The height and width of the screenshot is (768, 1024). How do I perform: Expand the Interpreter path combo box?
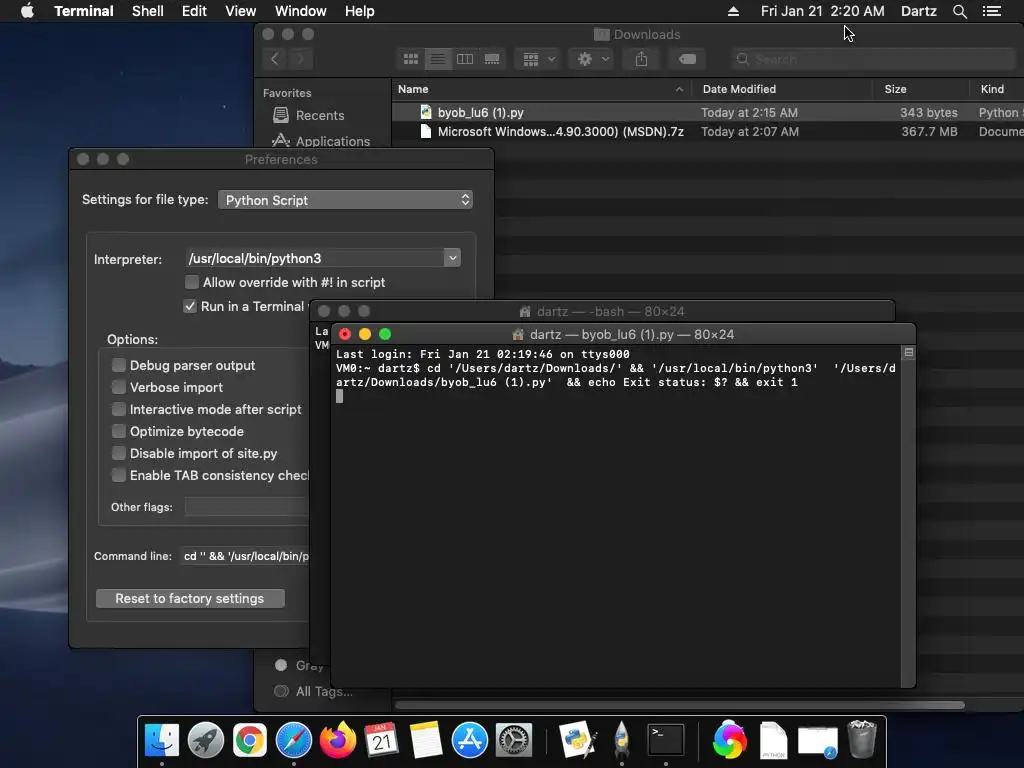click(x=452, y=258)
